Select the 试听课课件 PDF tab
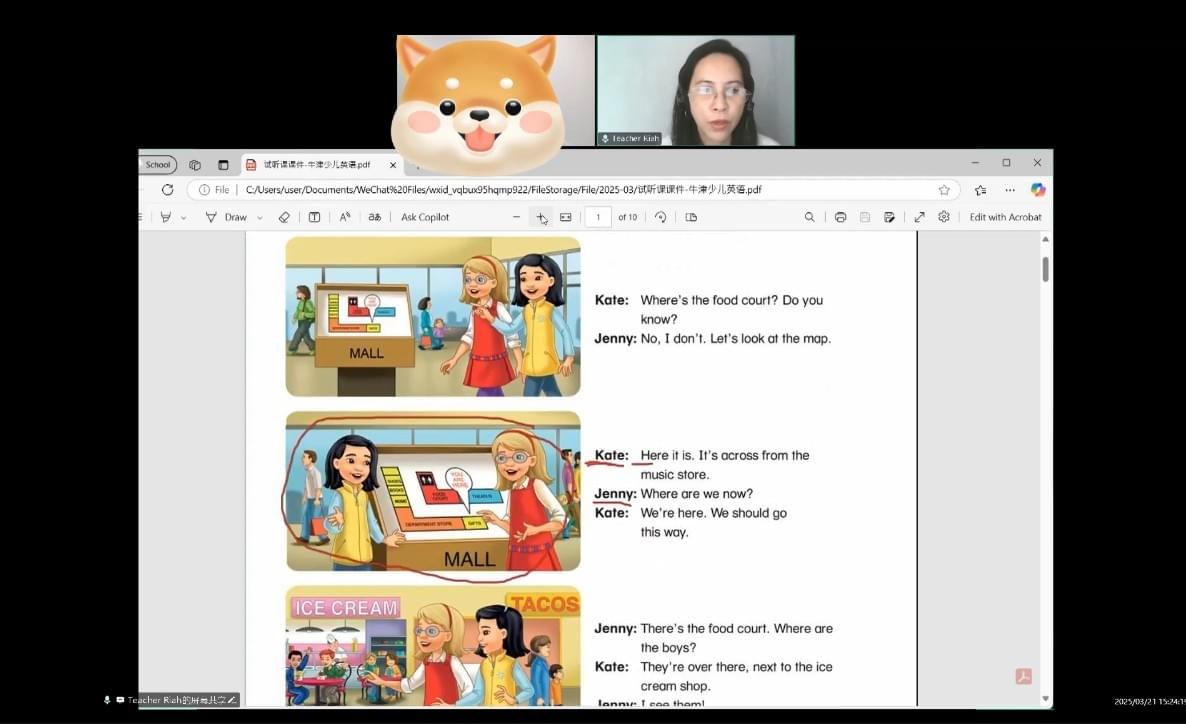This screenshot has width=1186, height=724. tap(308, 165)
